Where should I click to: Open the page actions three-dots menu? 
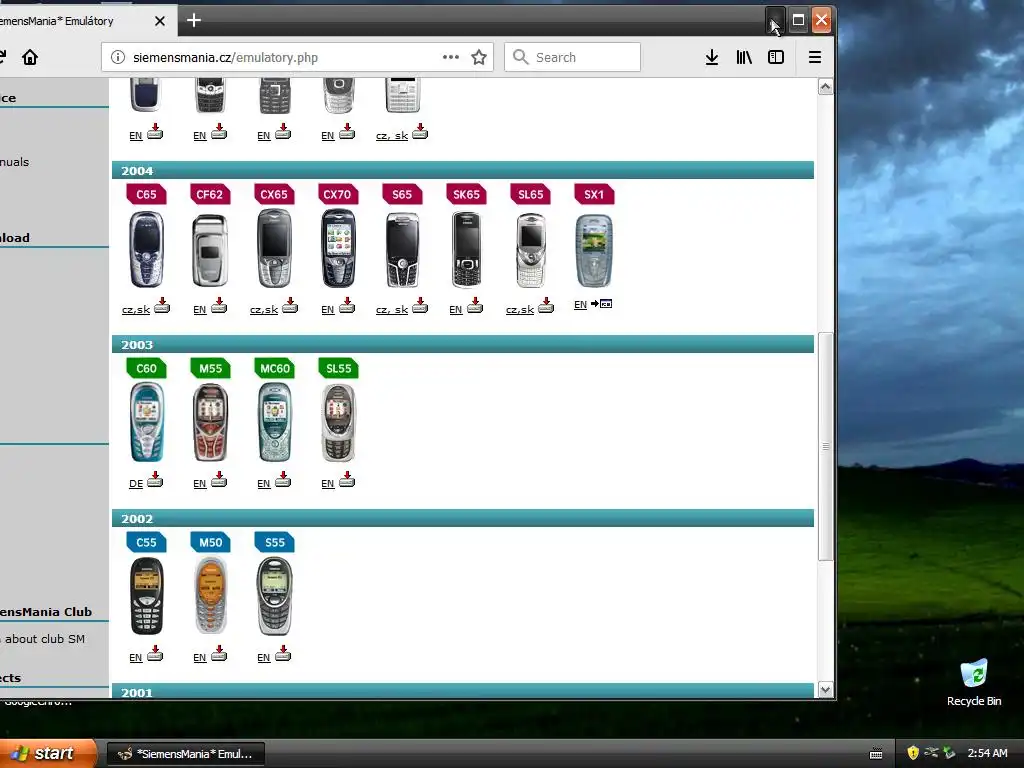tap(451, 57)
